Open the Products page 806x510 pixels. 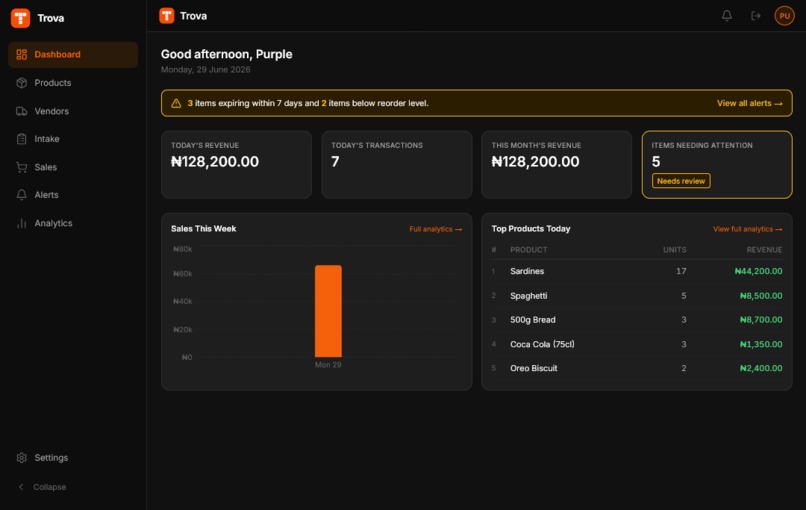pyautogui.click(x=73, y=83)
